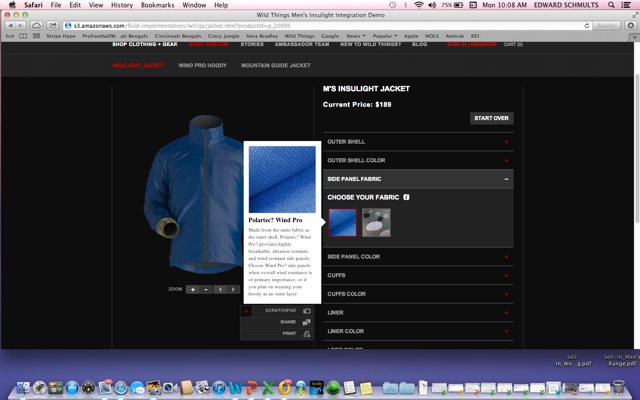Open Reading List glasses icon
Image resolution: width=640 pixels, height=400 pixels.
[10, 36]
